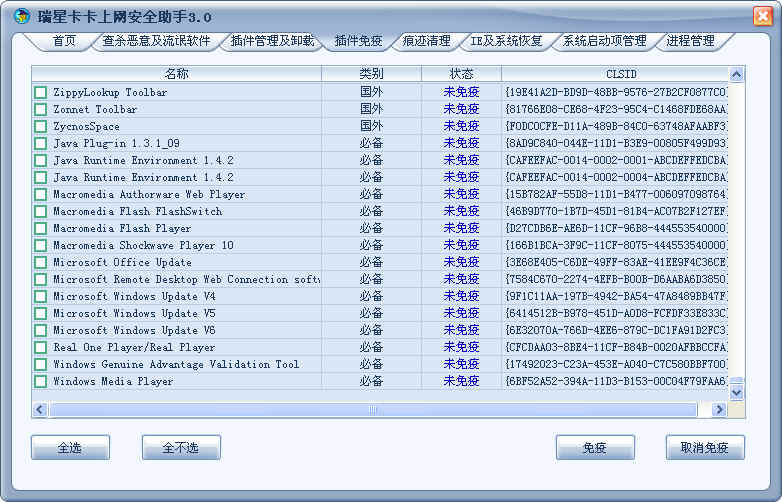Enable the ZycnosSpace checkbox
The image size is (782, 502).
[x=41, y=126]
